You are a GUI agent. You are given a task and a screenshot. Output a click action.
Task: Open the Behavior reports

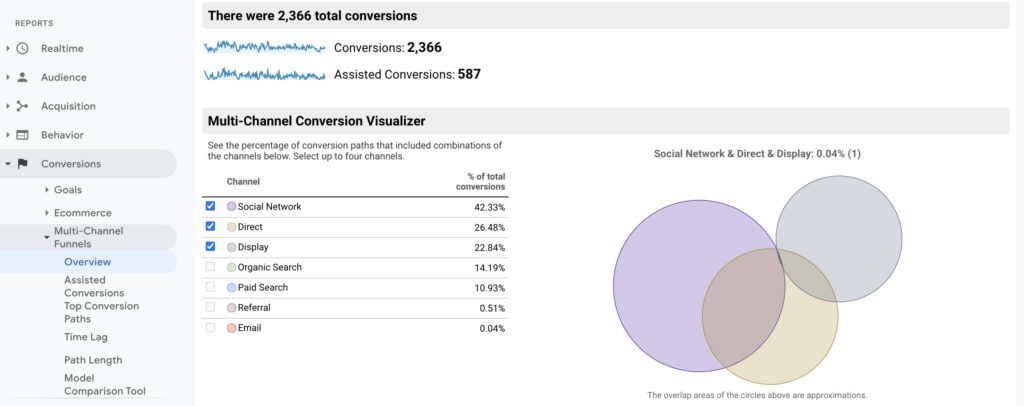(62, 135)
